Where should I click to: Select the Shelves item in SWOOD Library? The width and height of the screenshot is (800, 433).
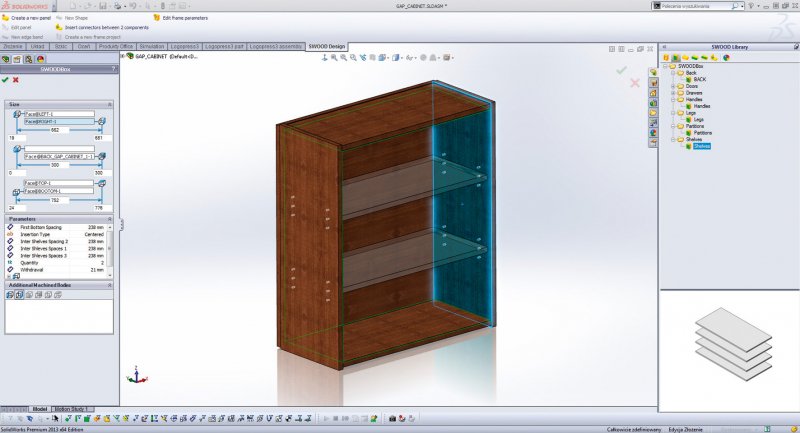[702, 146]
